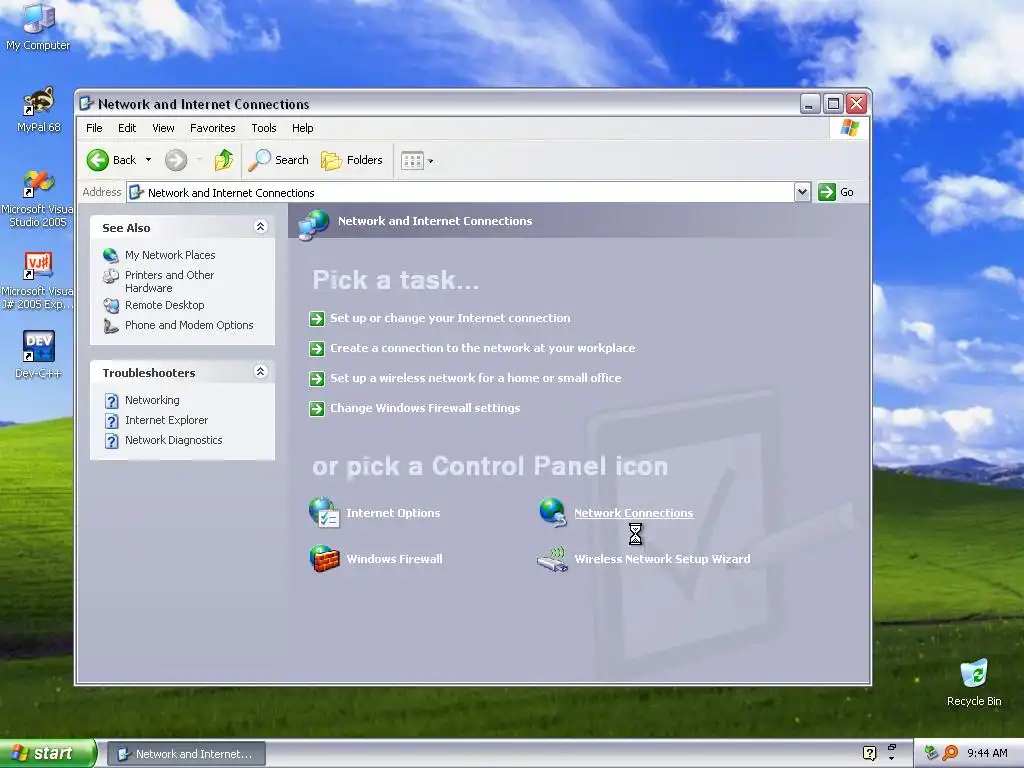The image size is (1024, 768).
Task: Click the Networking troubleshooter question mark icon
Action: [x=112, y=401]
